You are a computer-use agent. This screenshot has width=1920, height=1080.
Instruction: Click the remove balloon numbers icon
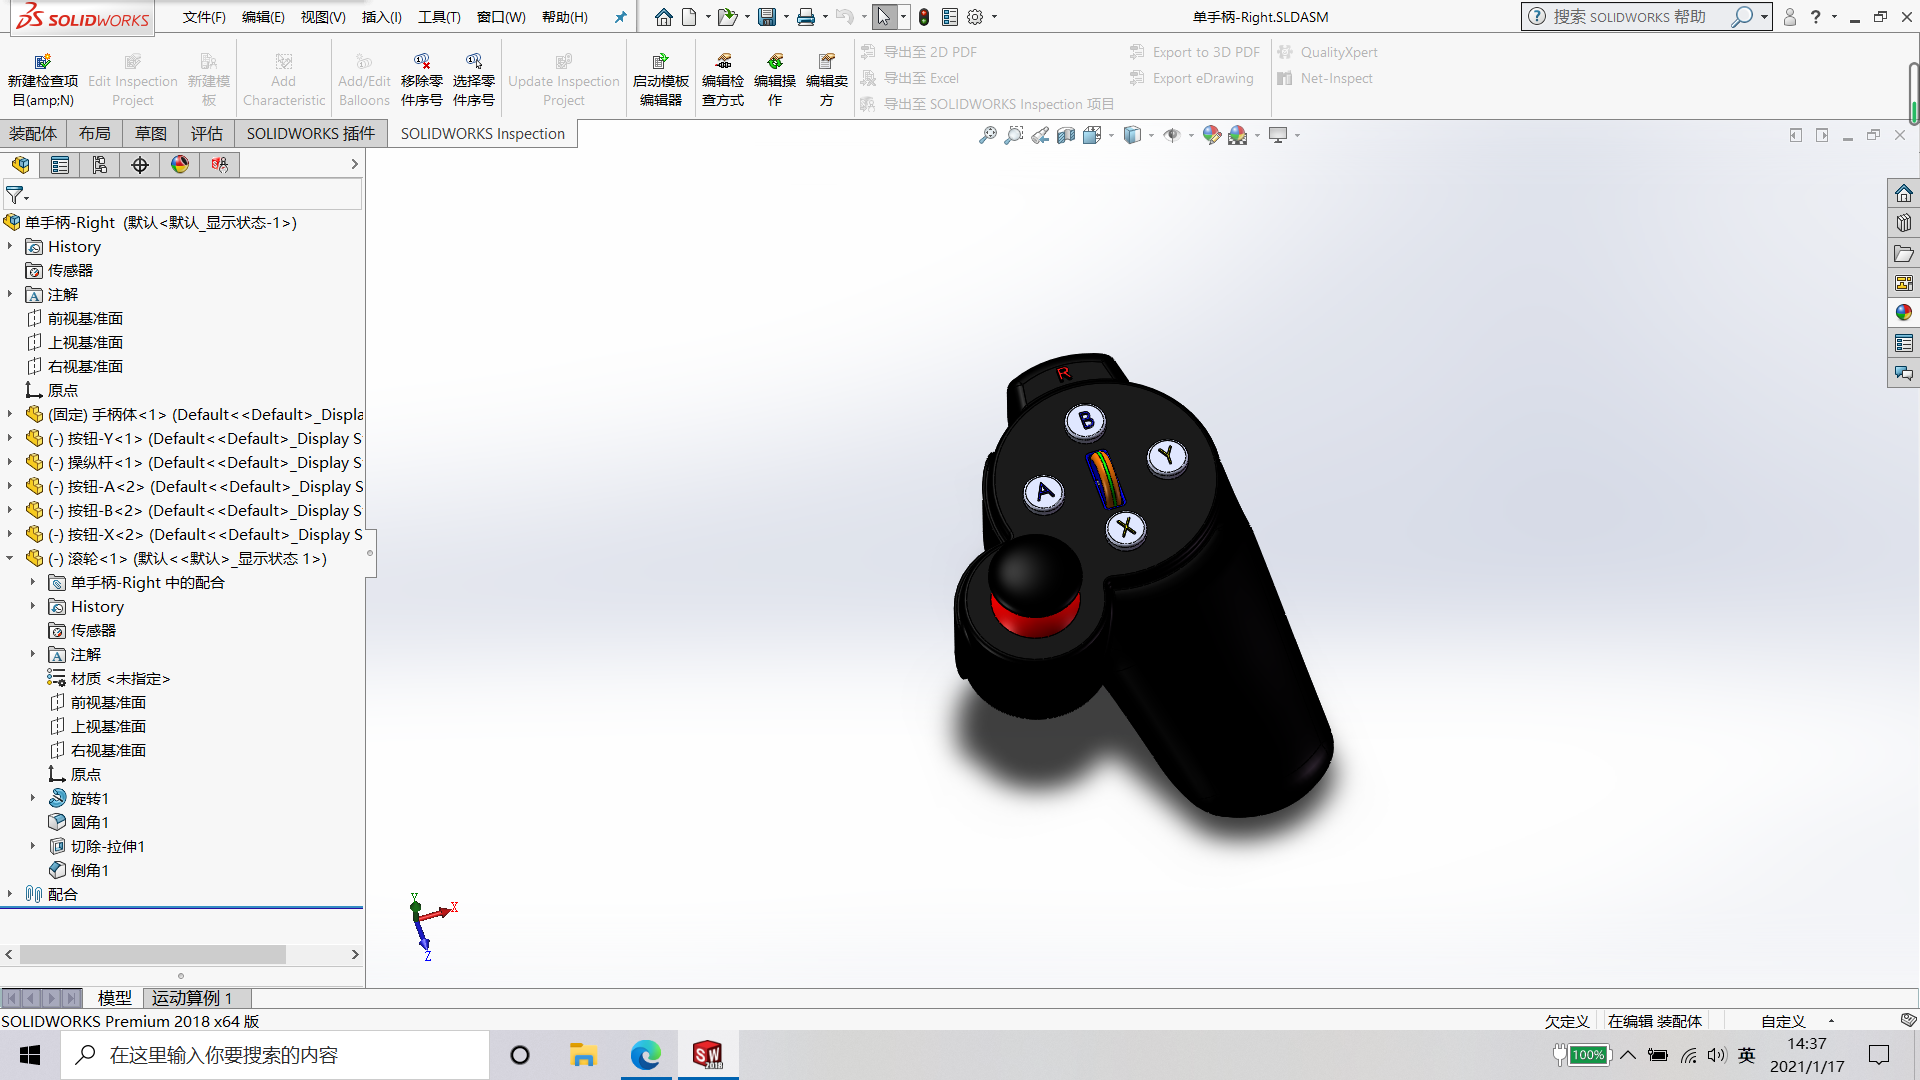pyautogui.click(x=422, y=62)
